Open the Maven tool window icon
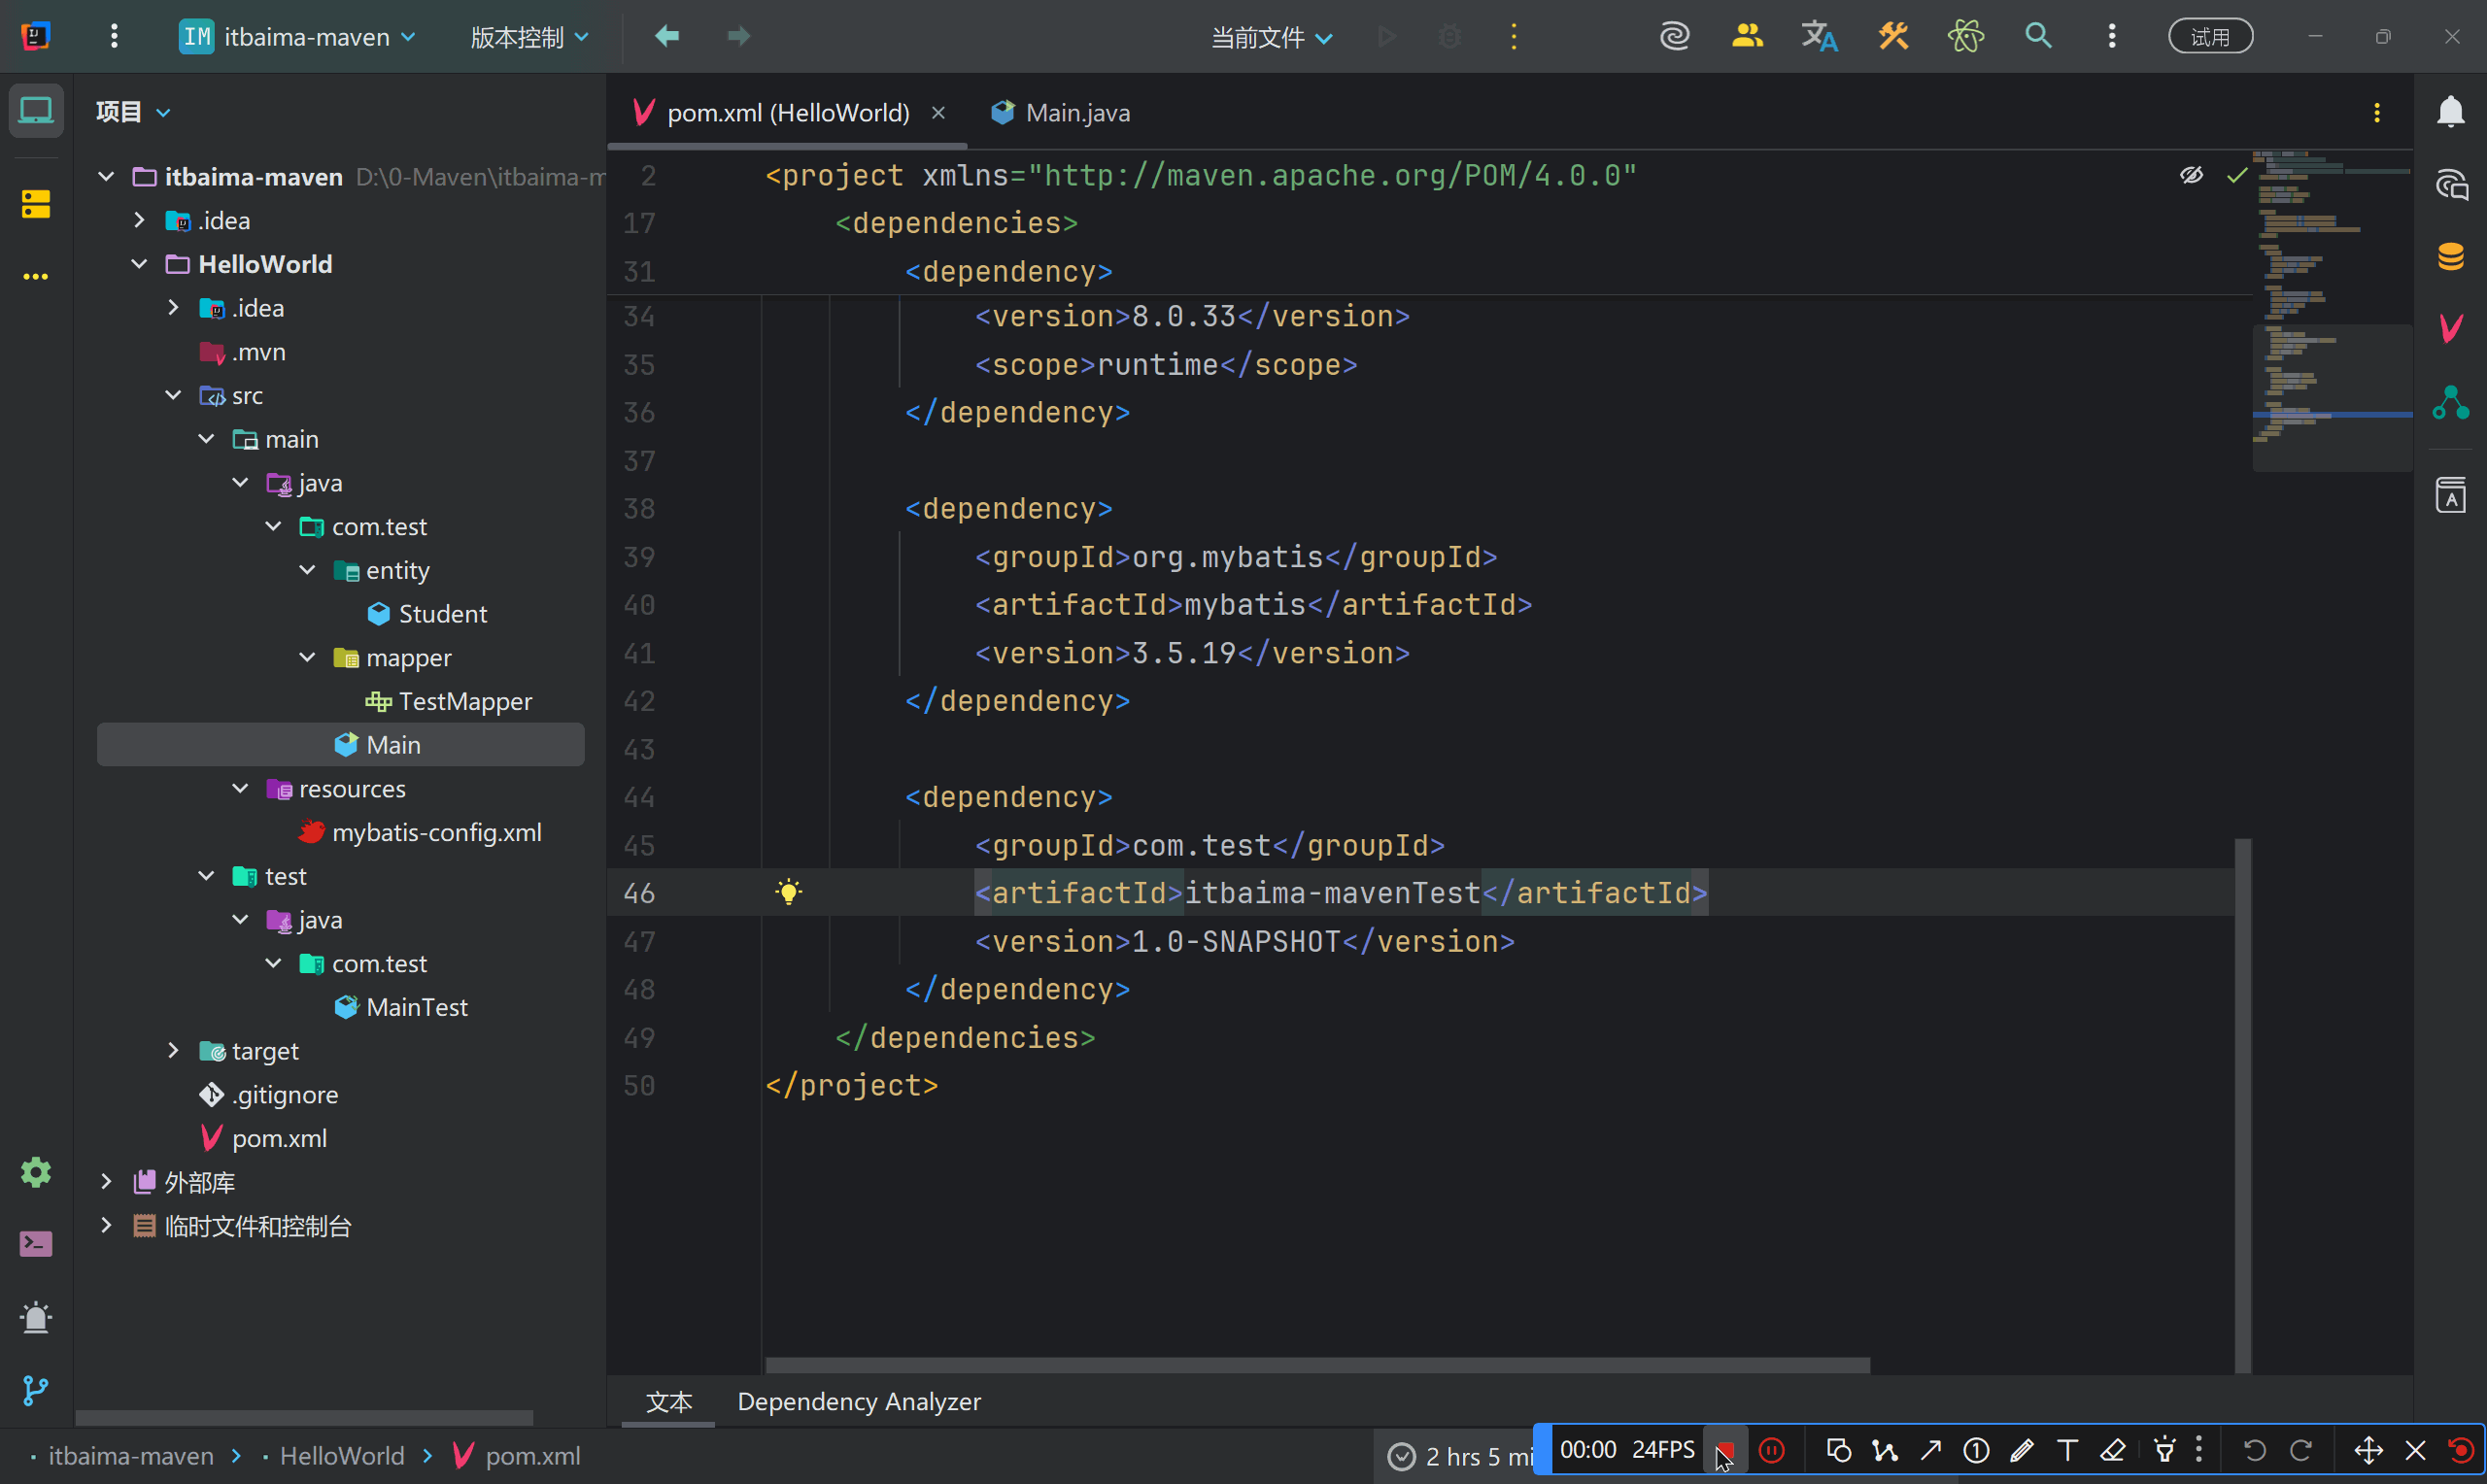Screen dimensions: 2487x1484 (x=2450, y=328)
